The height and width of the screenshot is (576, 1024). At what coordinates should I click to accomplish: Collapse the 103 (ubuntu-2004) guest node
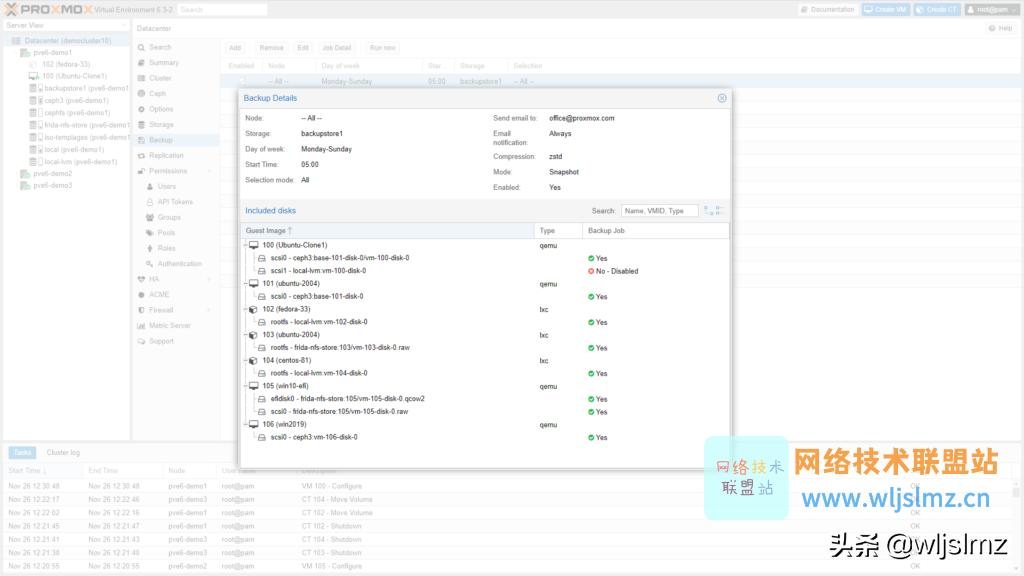pyautogui.click(x=246, y=335)
